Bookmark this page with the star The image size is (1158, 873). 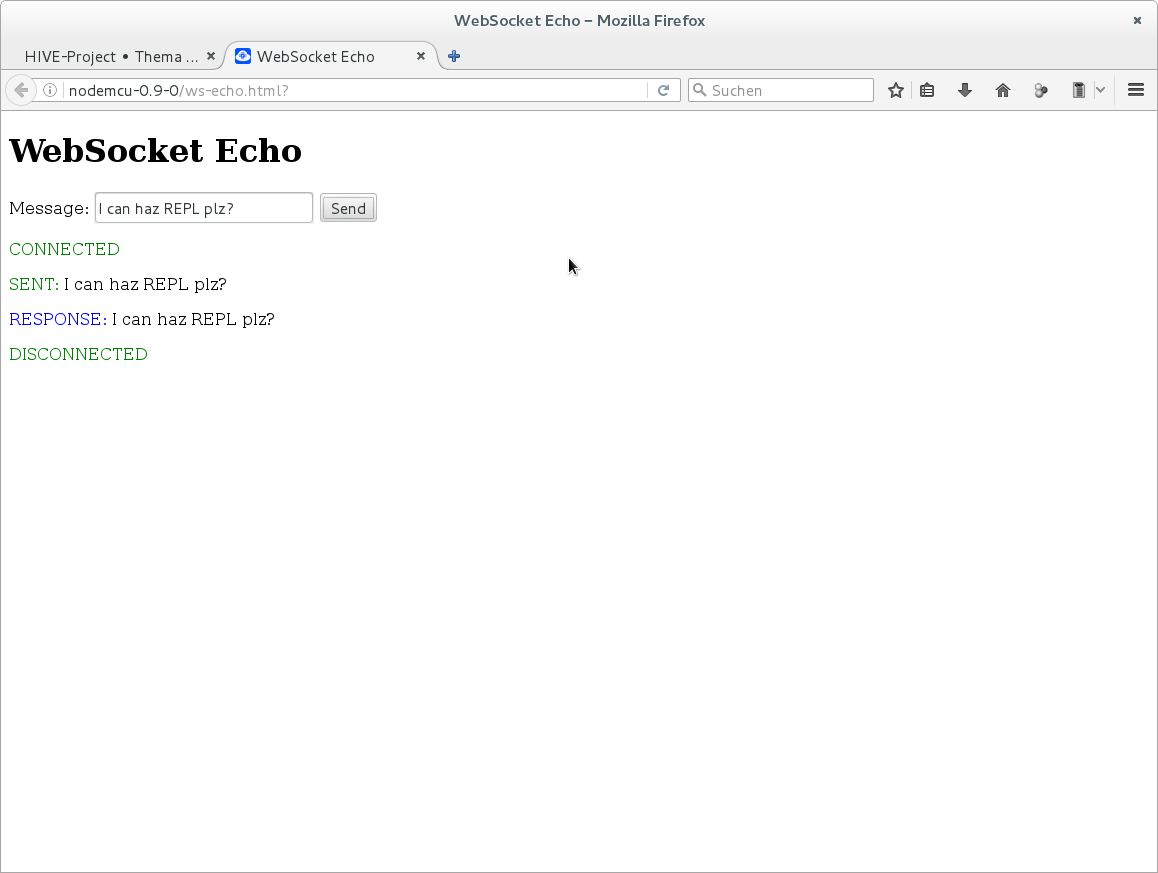(x=896, y=90)
